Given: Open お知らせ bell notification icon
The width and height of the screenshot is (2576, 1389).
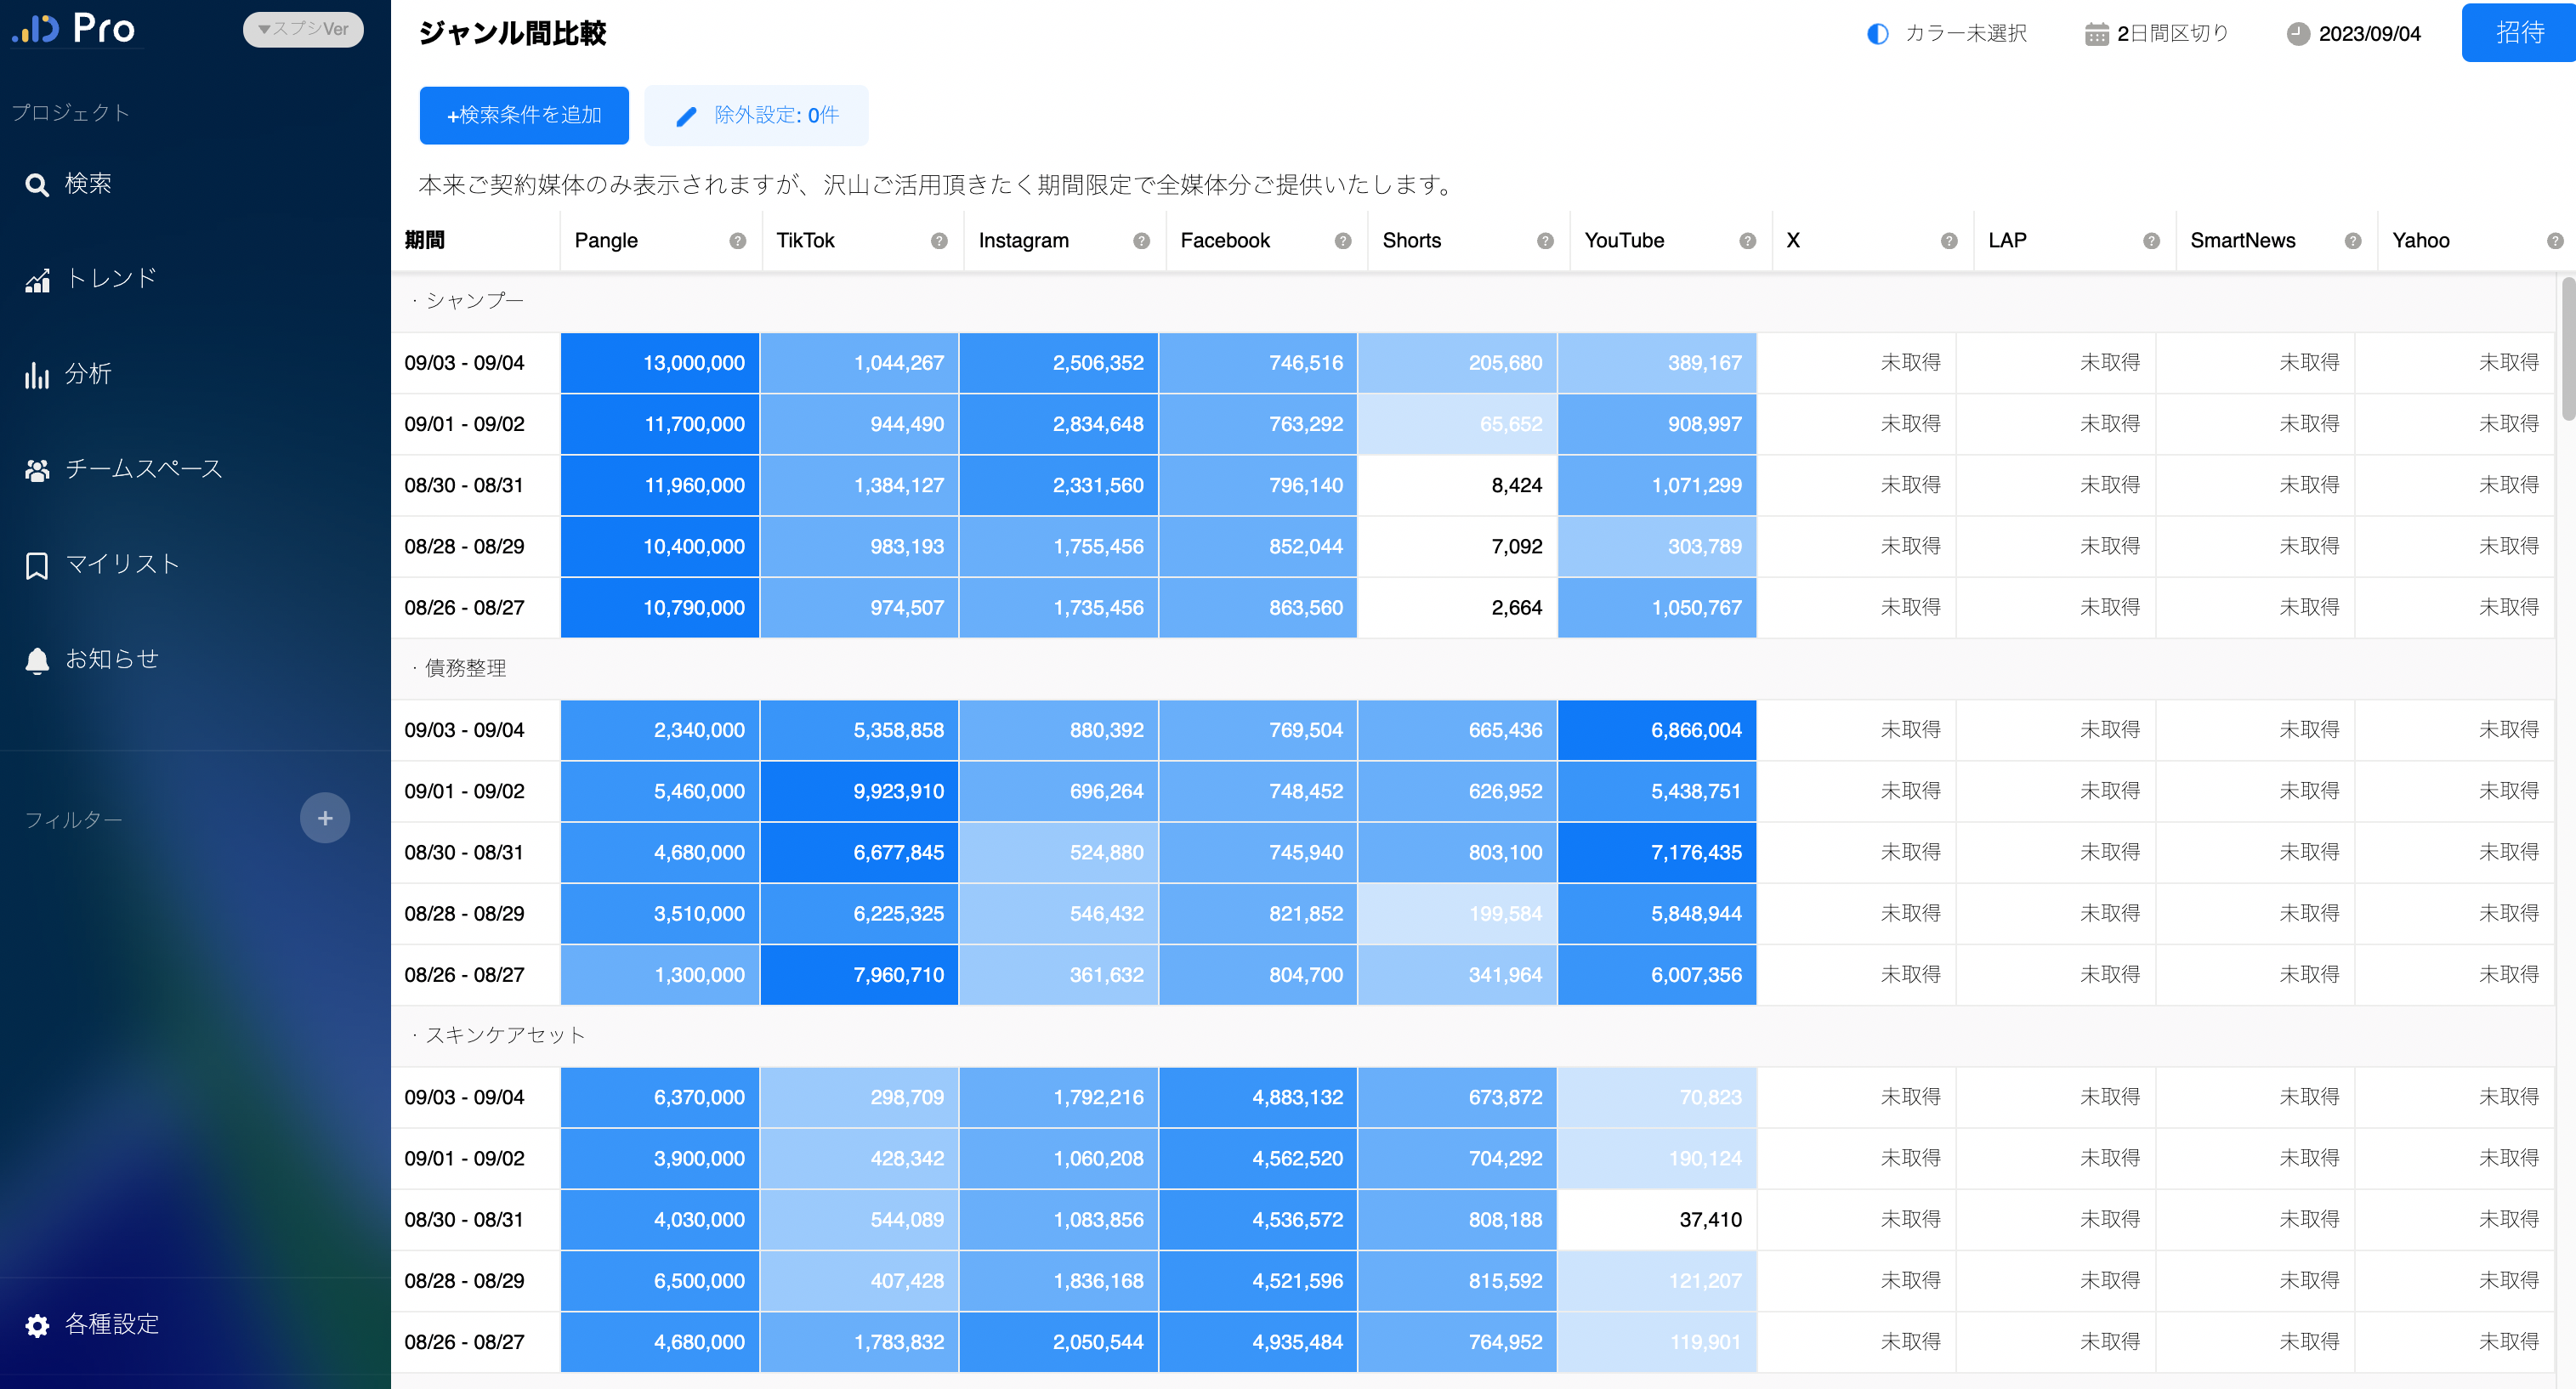Looking at the screenshot, I should pos(37,660).
